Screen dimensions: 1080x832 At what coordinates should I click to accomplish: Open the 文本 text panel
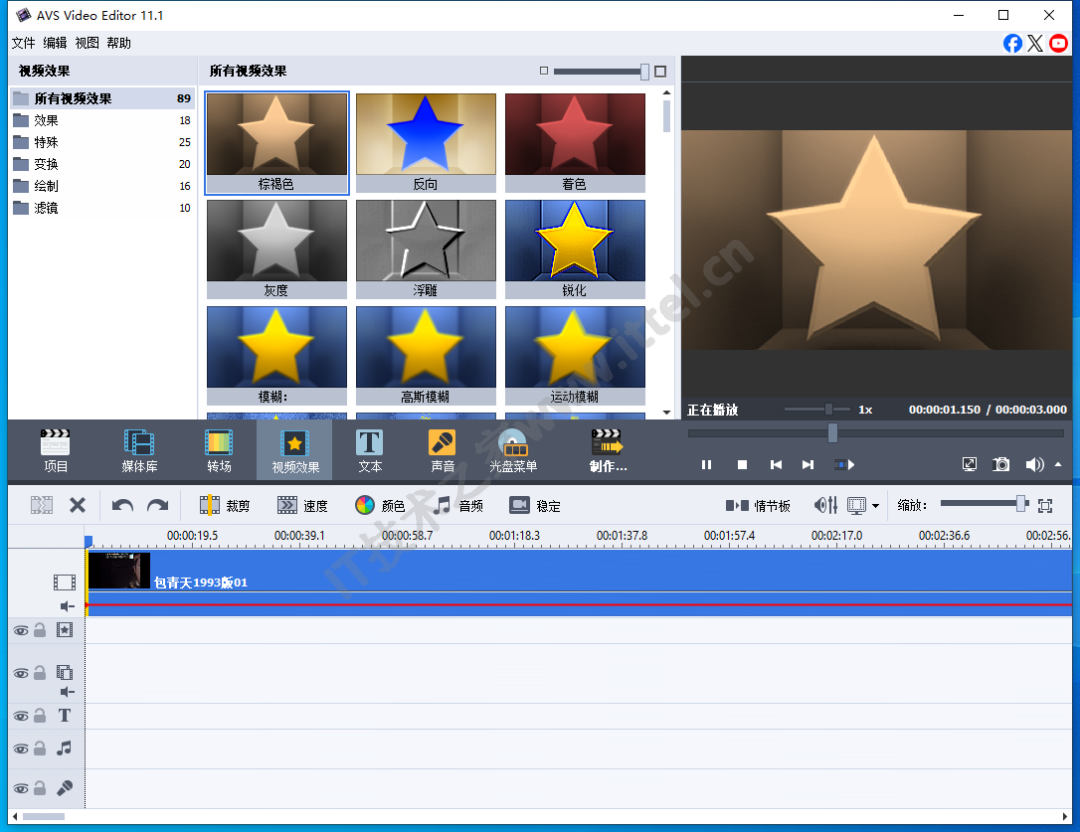coord(370,450)
